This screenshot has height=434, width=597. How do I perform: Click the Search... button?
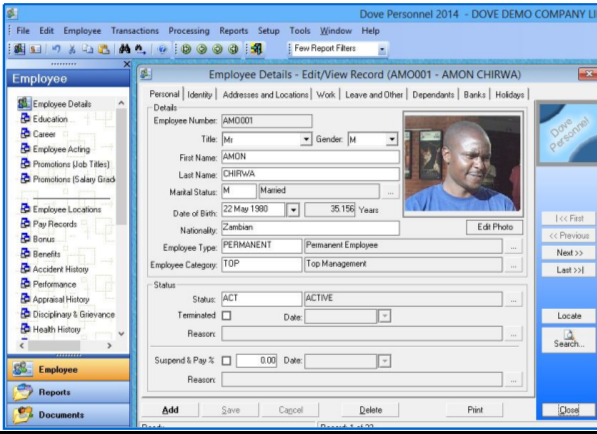click(x=569, y=340)
